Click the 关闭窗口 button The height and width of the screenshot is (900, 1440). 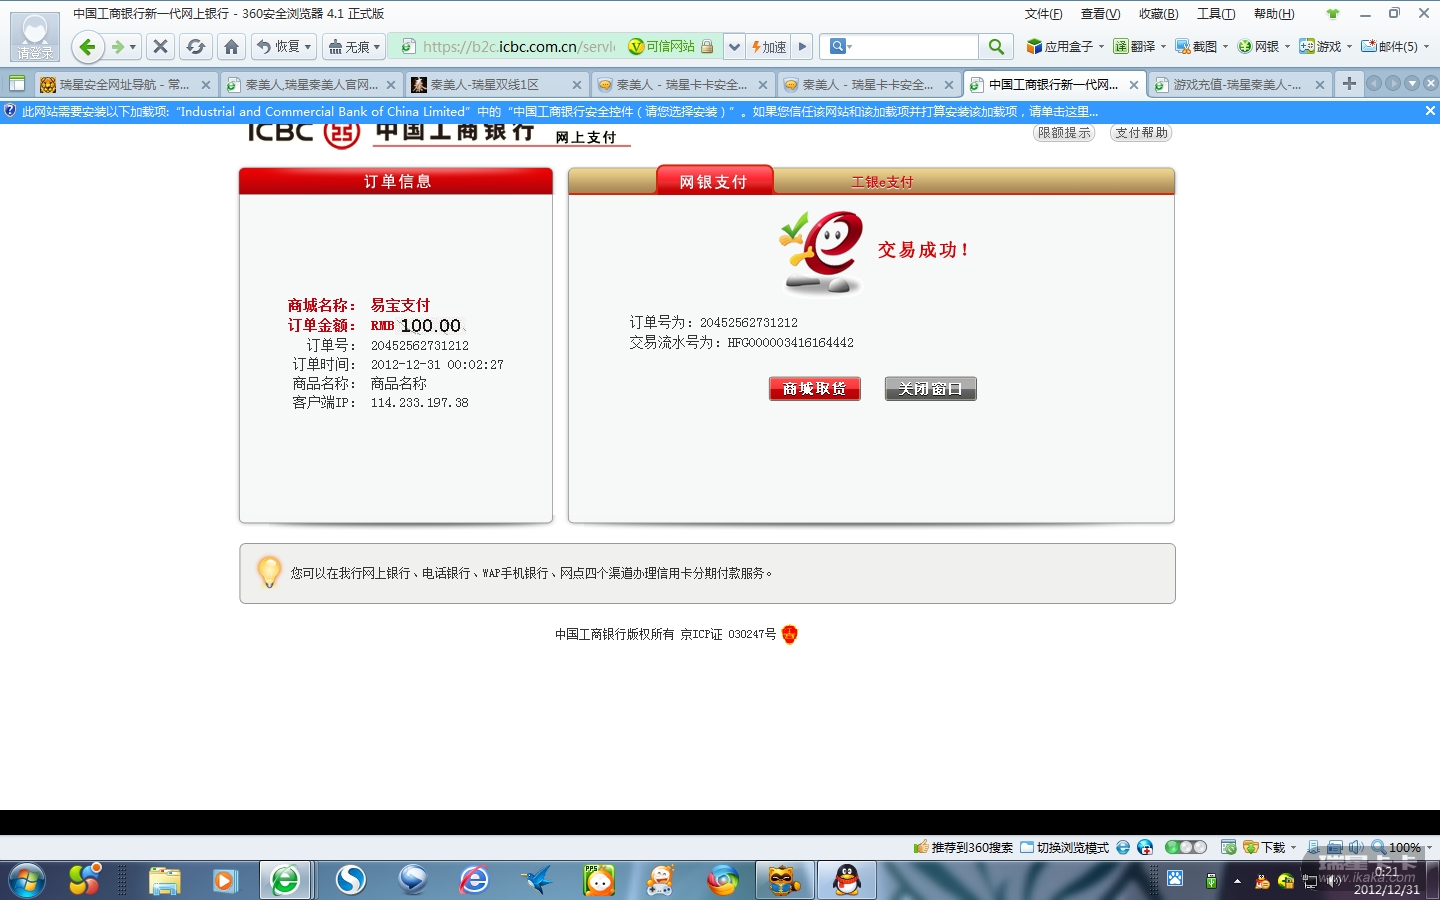tap(930, 389)
